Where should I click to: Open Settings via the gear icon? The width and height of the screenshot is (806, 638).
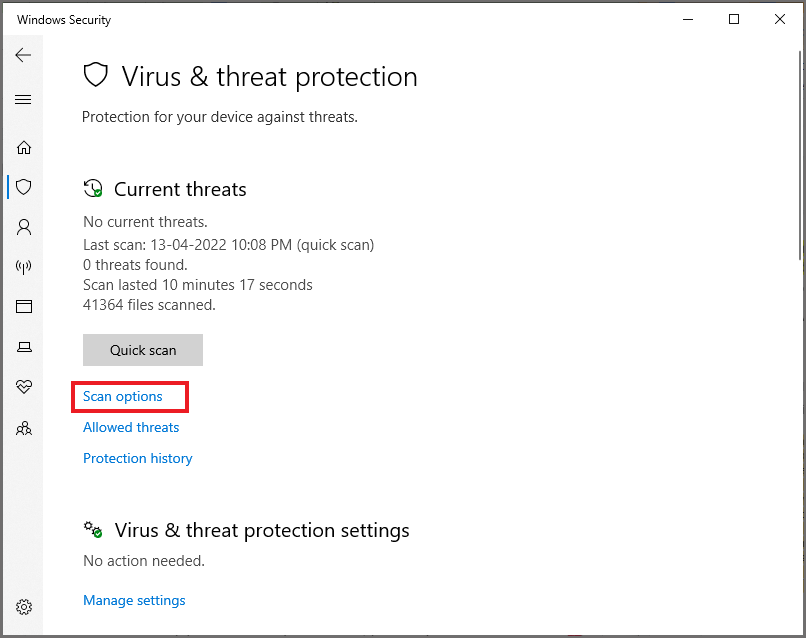click(23, 606)
